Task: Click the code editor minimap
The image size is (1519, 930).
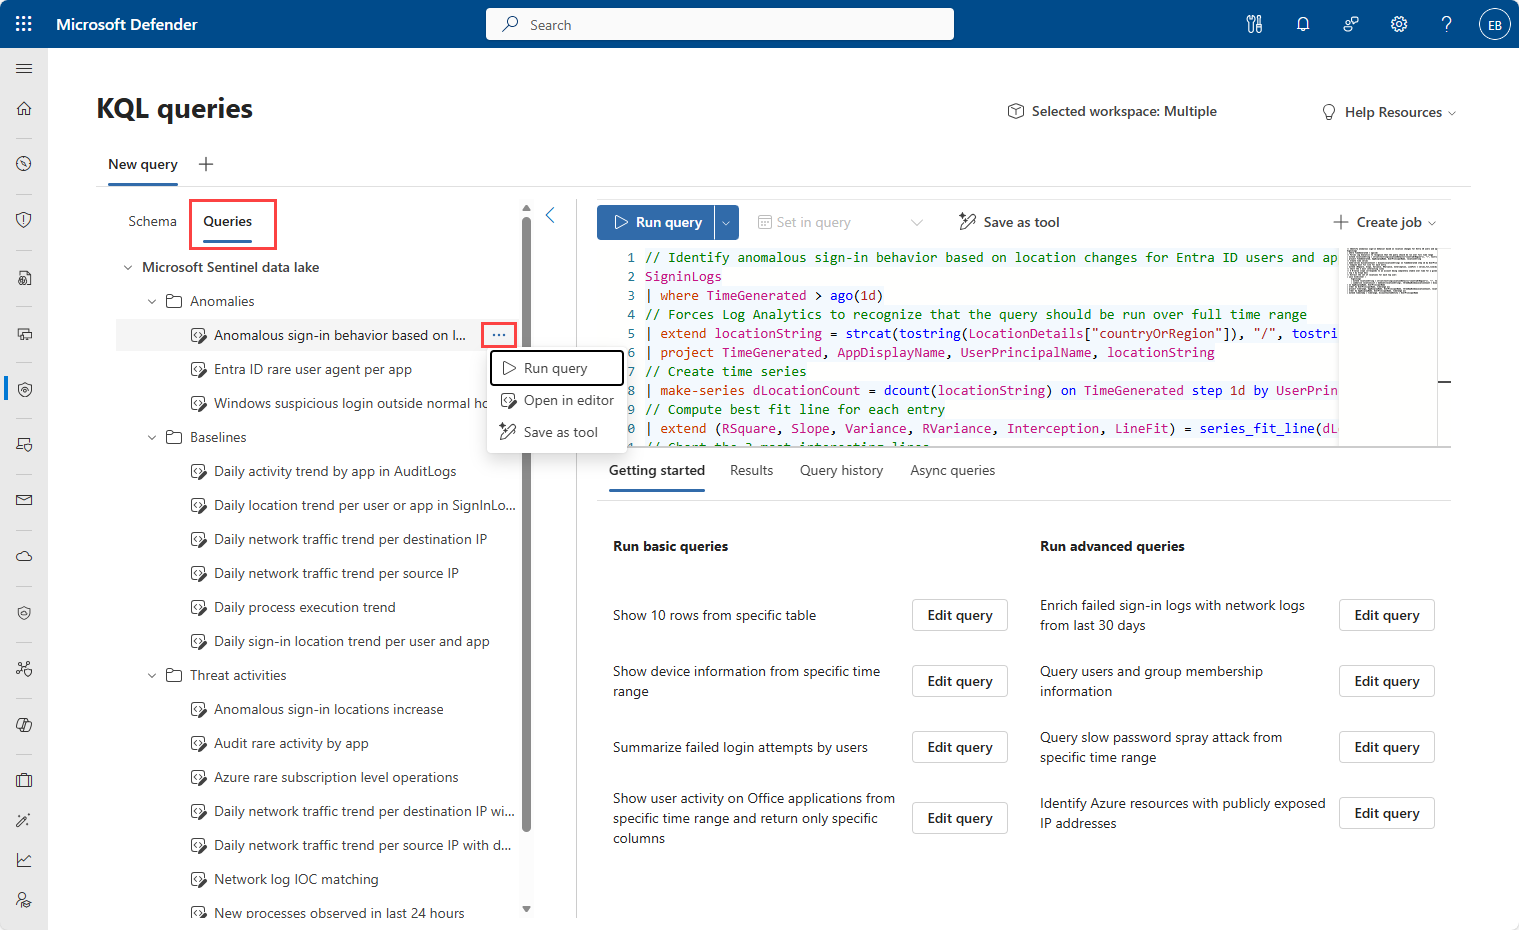Action: 1393,346
